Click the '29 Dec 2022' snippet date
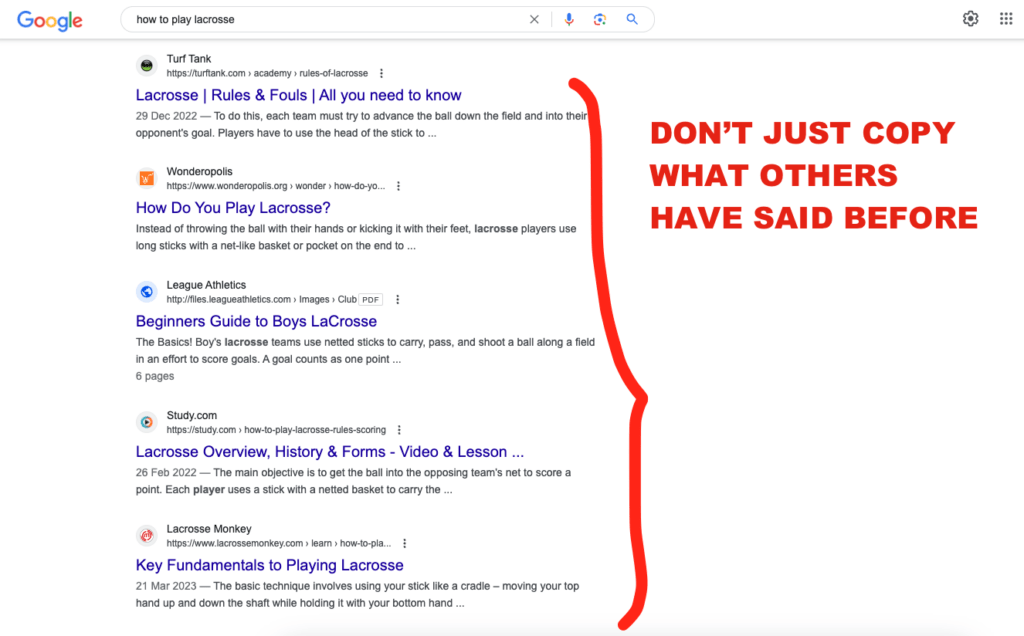 166,116
